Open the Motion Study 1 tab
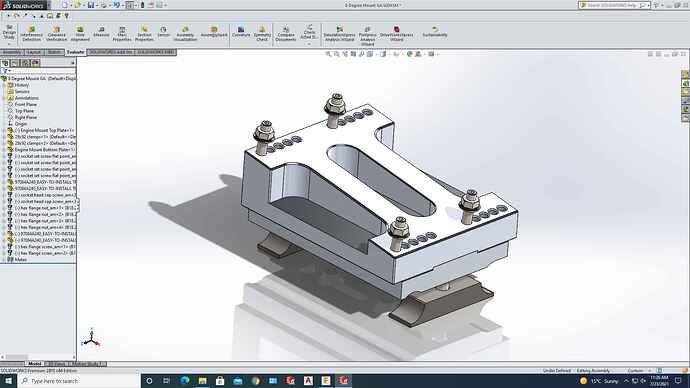 click(x=88, y=364)
